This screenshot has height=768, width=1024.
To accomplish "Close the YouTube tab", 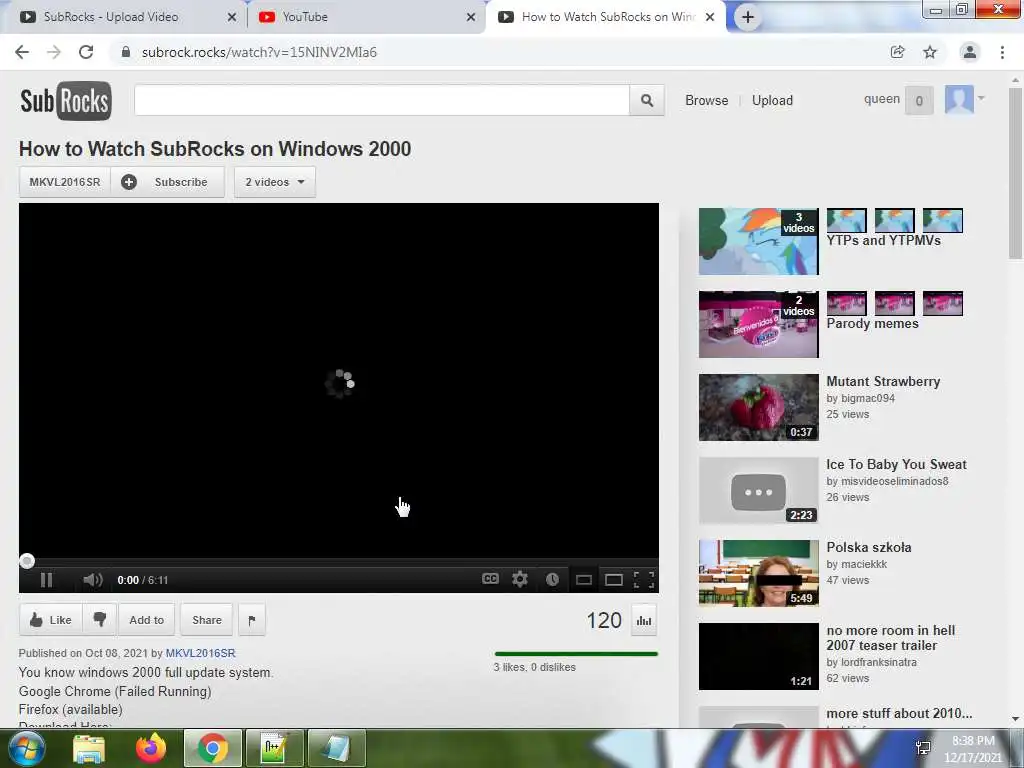I will 471,18.
